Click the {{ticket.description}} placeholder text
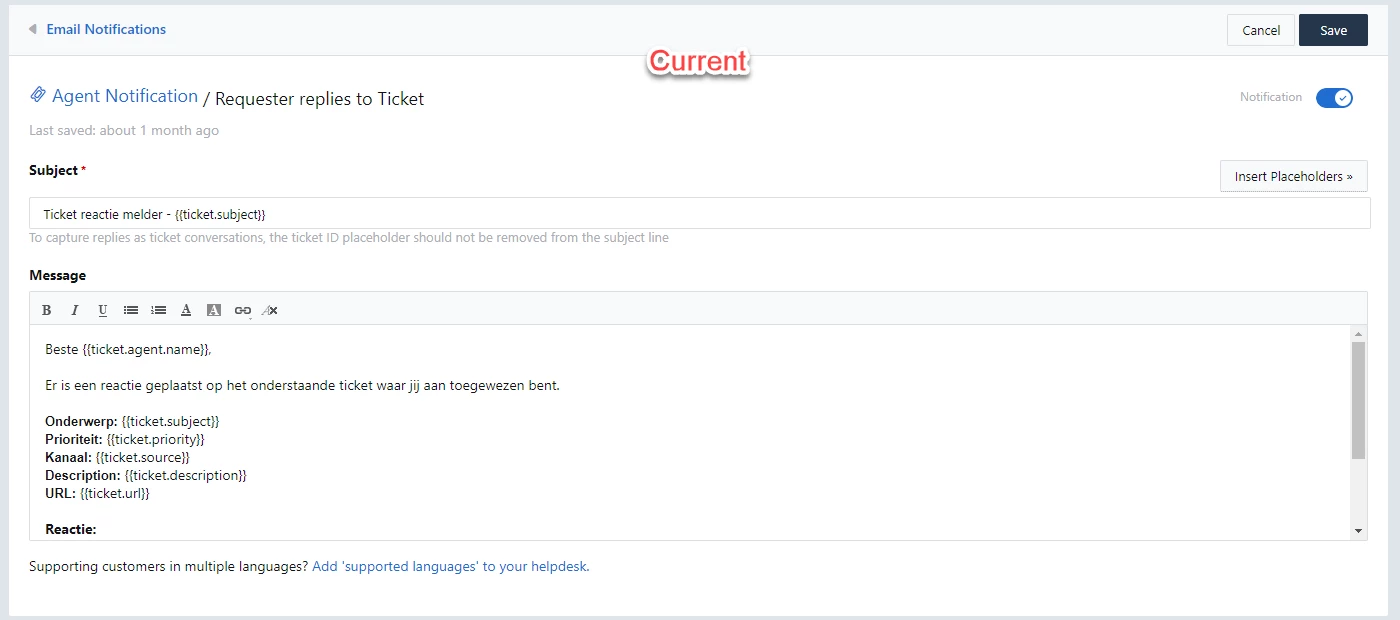This screenshot has height=620, width=1400. 185,475
